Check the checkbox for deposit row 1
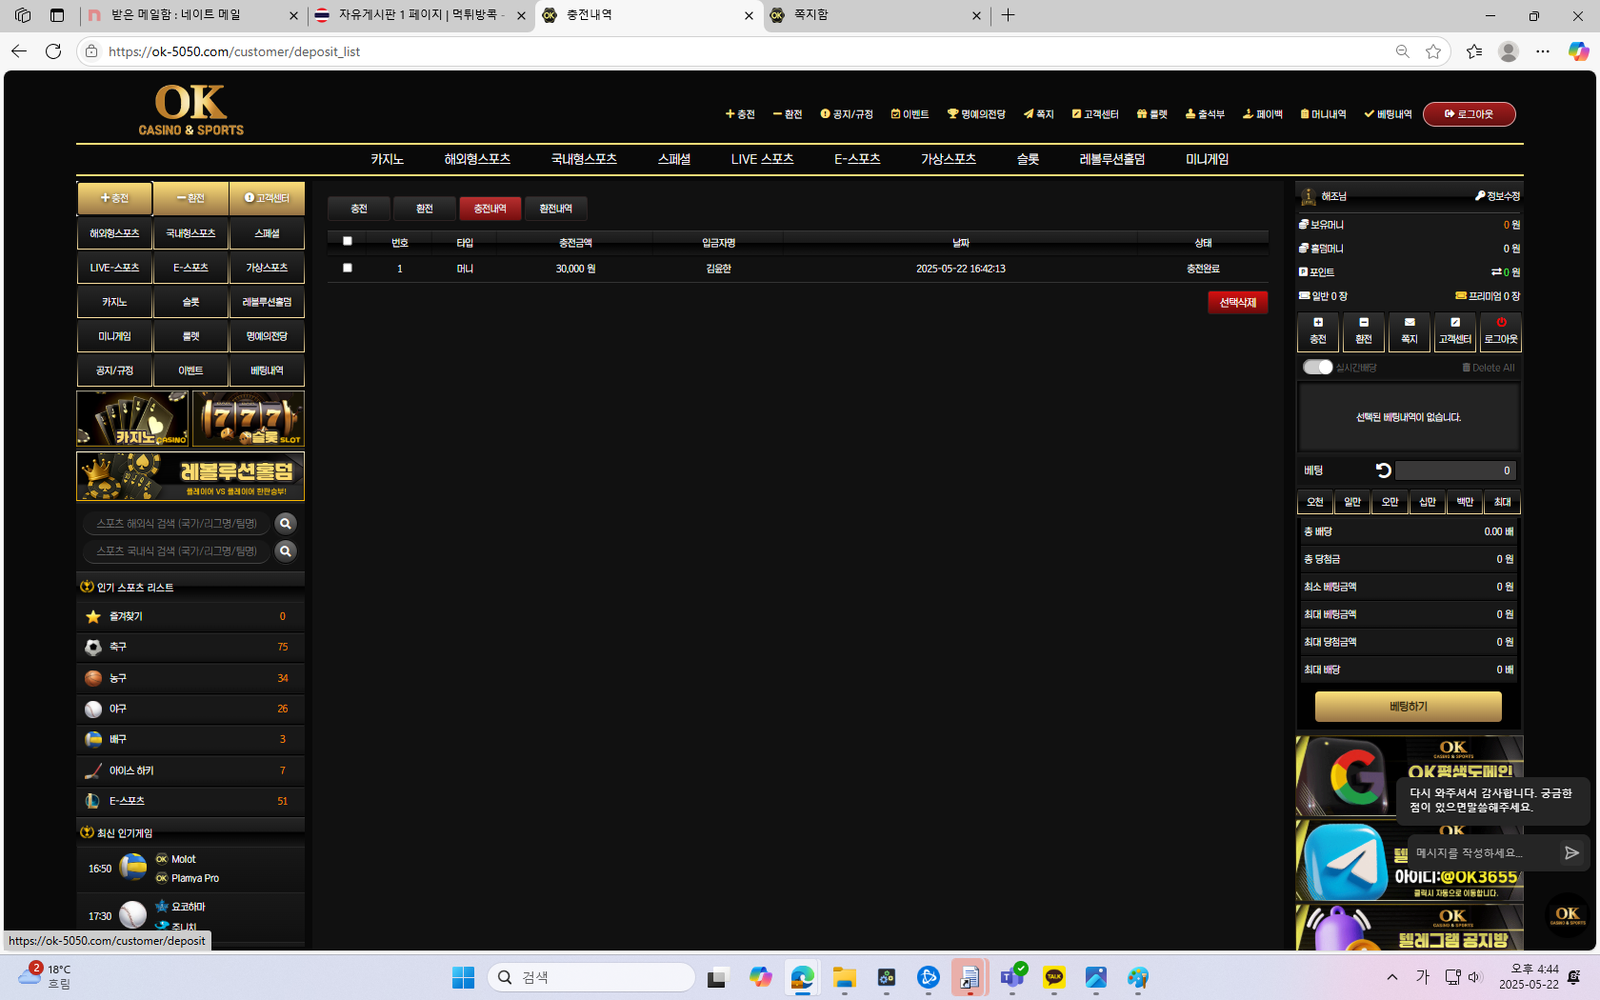 point(347,268)
